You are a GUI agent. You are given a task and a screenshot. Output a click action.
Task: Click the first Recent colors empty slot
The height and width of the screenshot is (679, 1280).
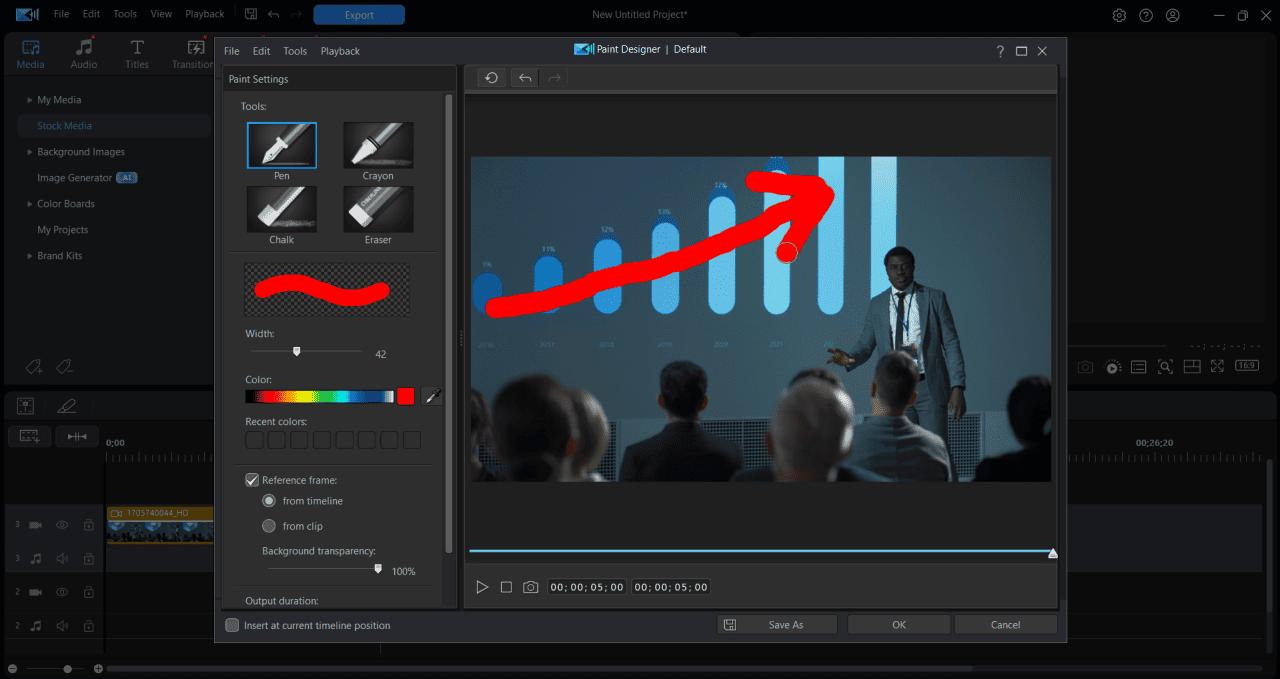(x=254, y=440)
